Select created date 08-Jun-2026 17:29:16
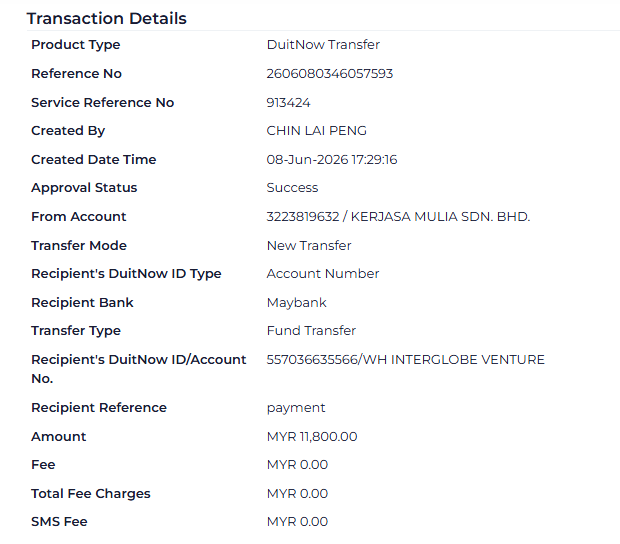The height and width of the screenshot is (544, 620). click(332, 160)
